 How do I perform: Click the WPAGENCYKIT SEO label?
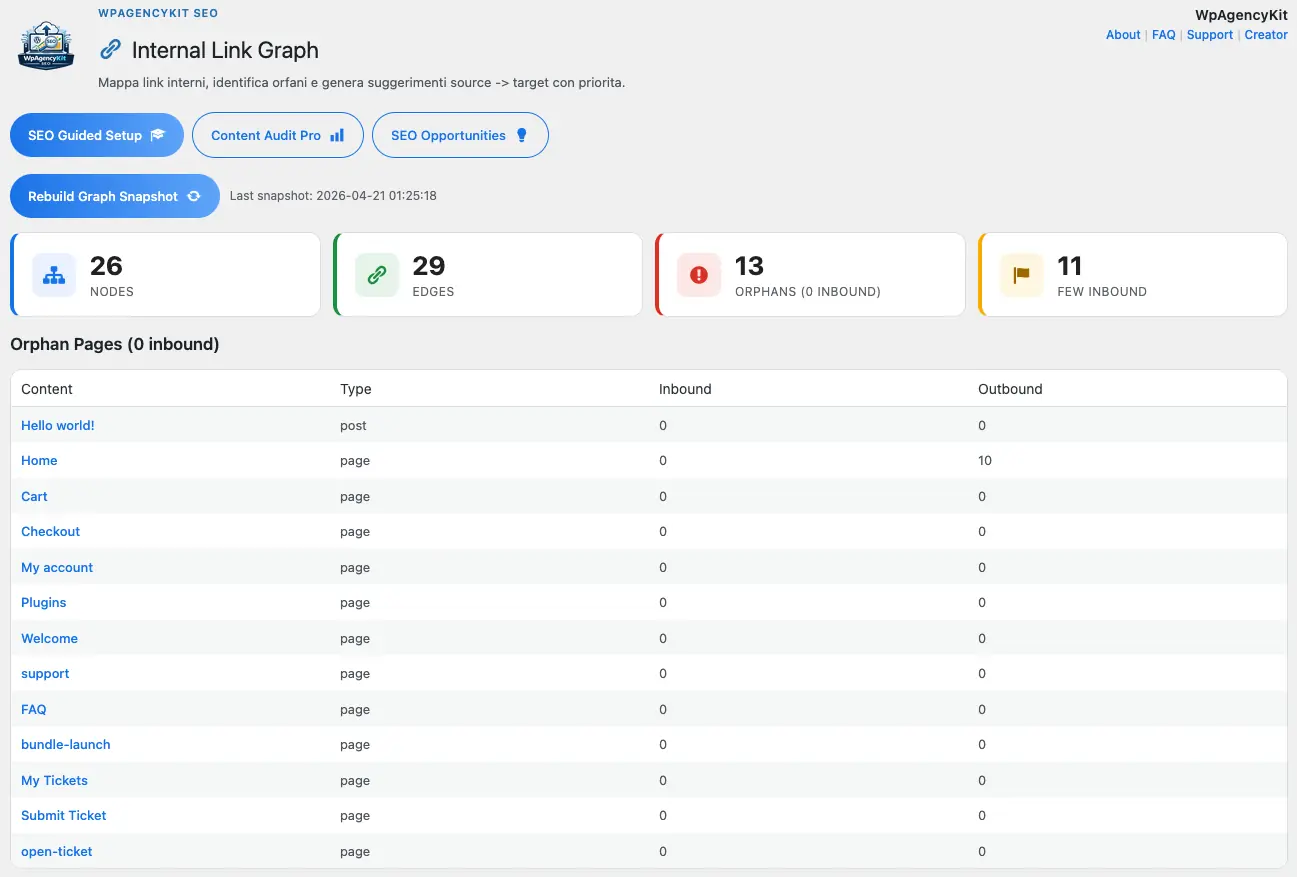[158, 13]
